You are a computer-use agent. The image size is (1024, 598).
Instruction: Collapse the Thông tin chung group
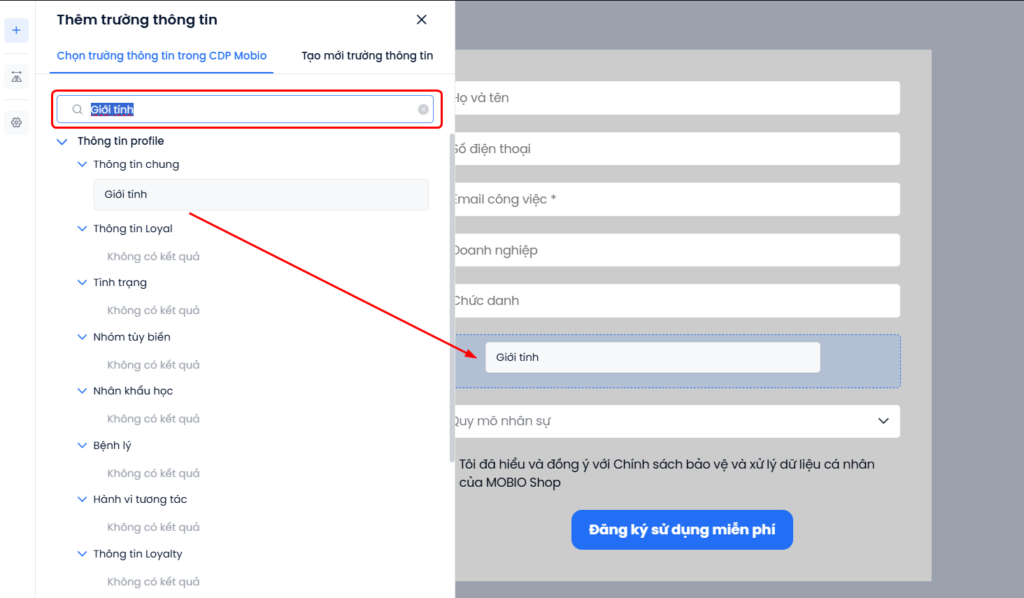pos(83,165)
